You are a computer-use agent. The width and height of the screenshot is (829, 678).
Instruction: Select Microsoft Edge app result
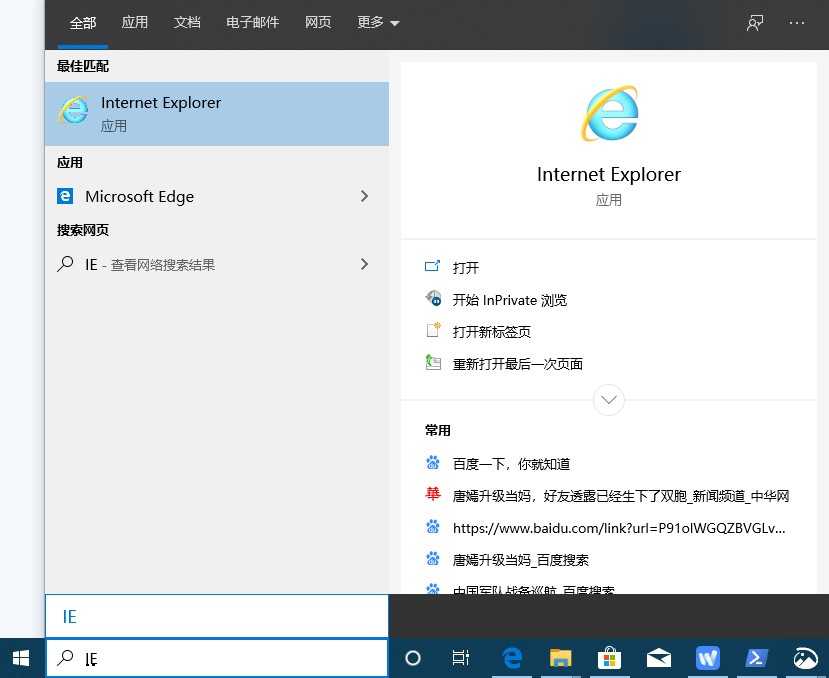pos(217,196)
